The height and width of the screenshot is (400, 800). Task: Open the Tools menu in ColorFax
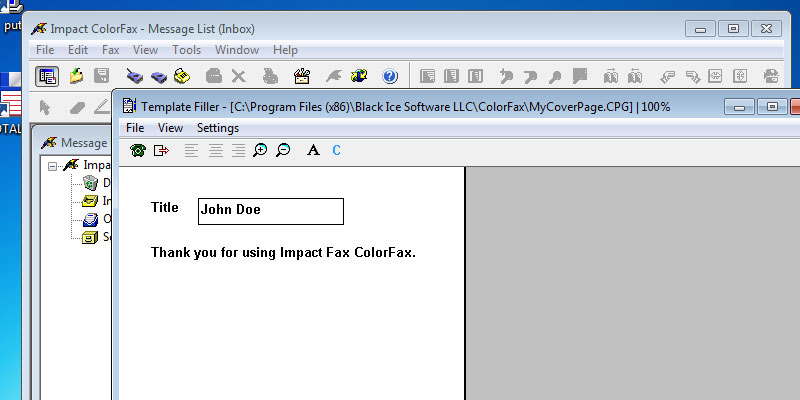[x=186, y=50]
